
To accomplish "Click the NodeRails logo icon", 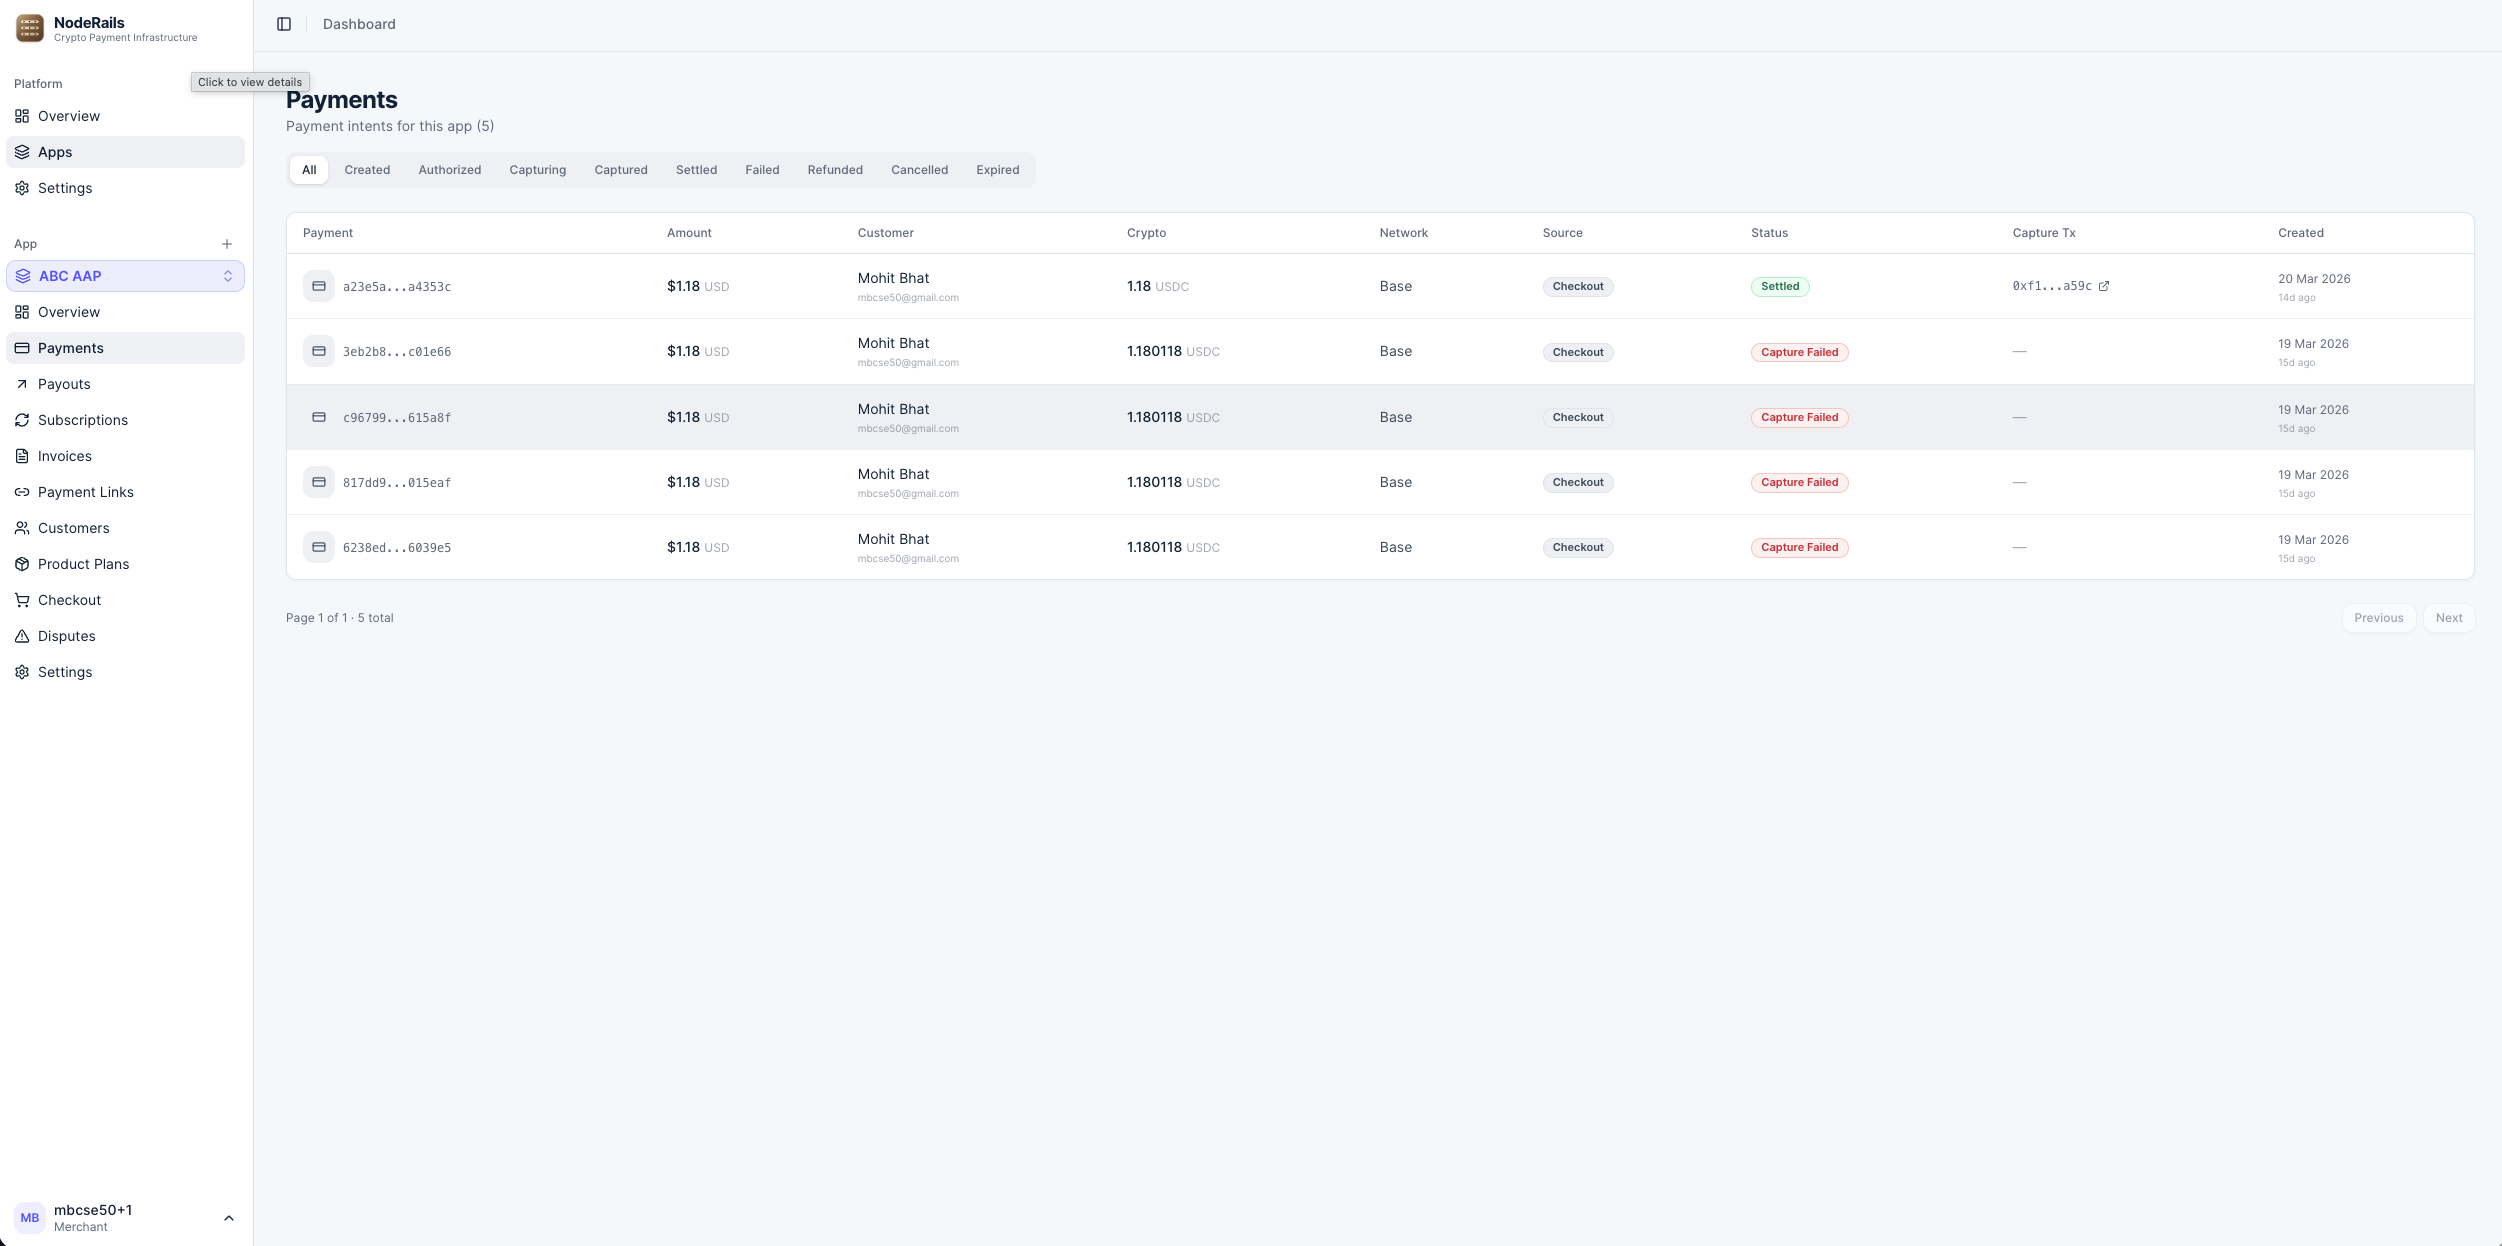I will [30, 28].
